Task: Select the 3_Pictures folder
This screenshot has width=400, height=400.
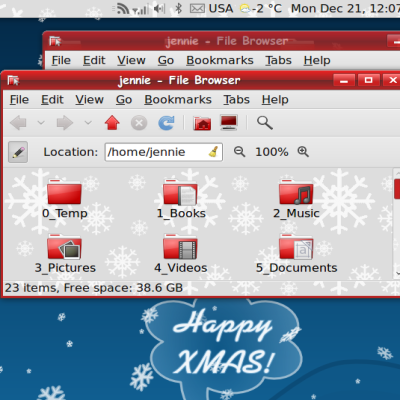Action: tap(65, 254)
